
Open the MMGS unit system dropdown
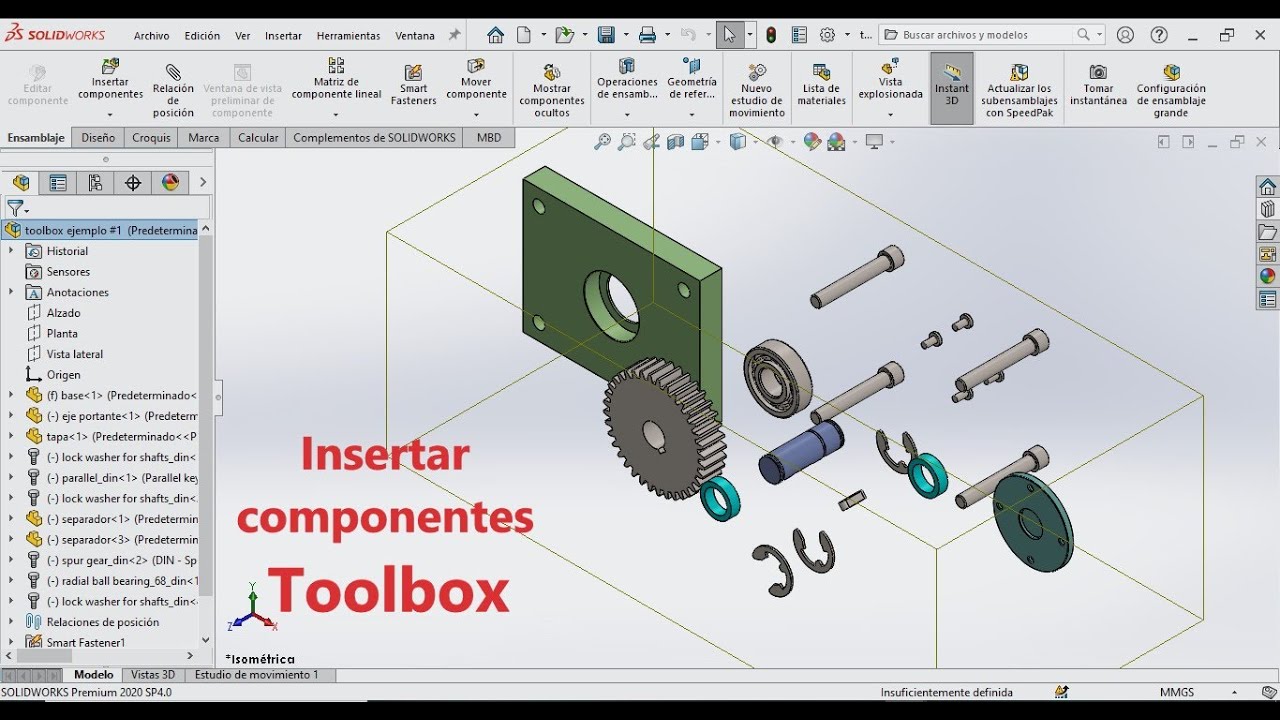(1235, 692)
